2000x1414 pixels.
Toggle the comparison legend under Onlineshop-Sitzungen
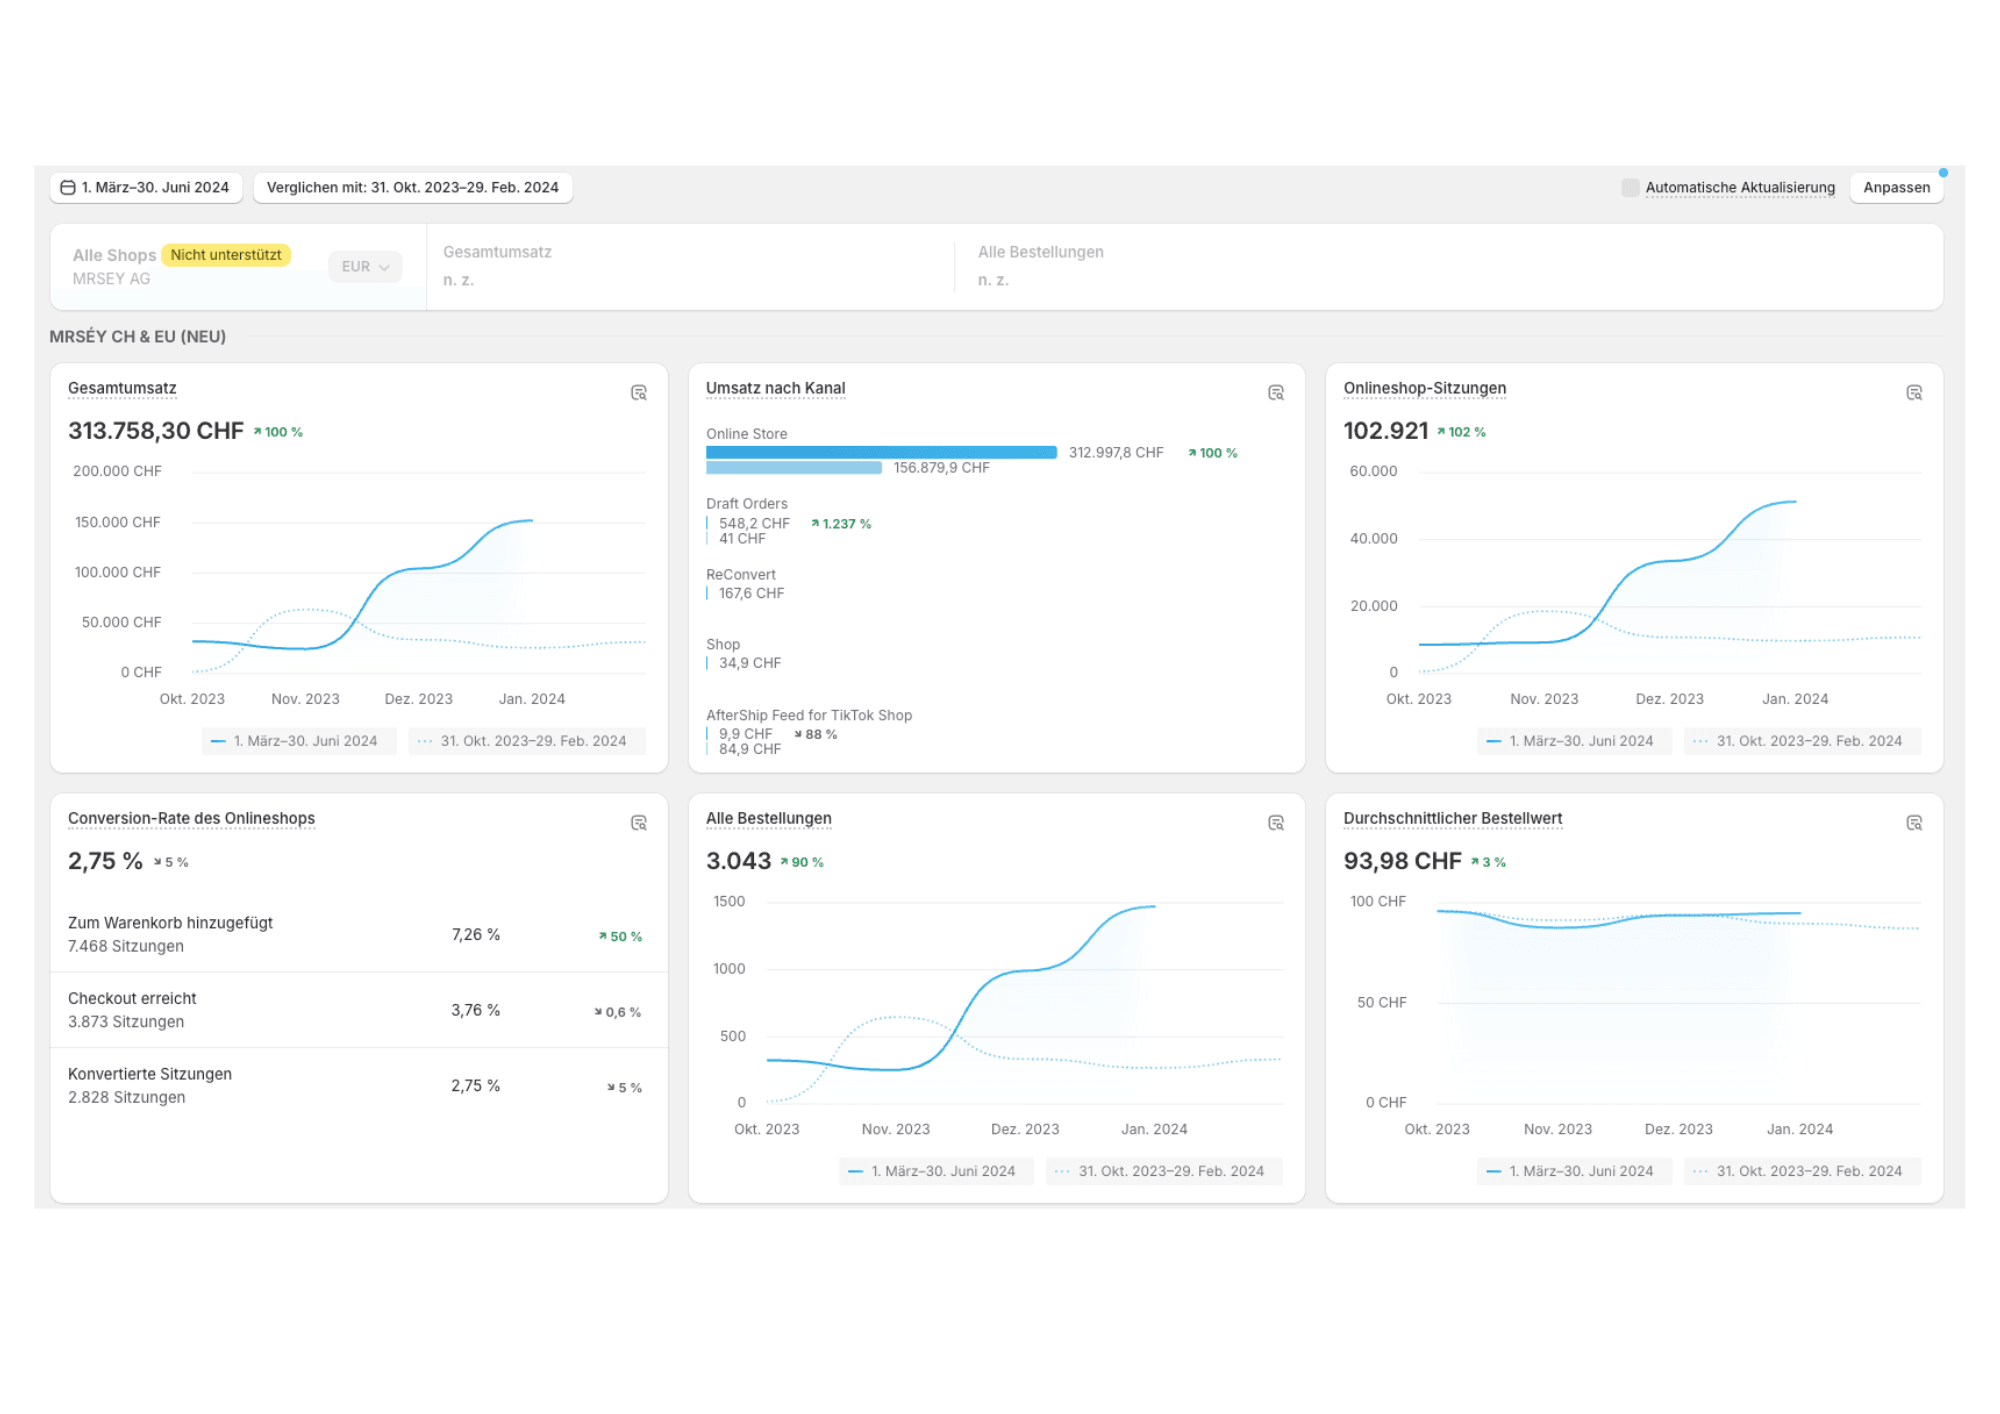1802,741
